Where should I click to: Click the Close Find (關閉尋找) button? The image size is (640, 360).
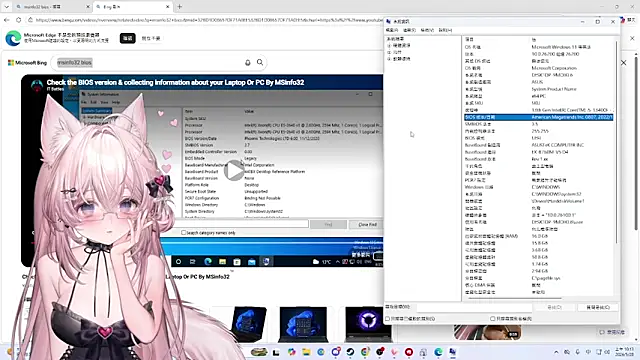point(598,307)
